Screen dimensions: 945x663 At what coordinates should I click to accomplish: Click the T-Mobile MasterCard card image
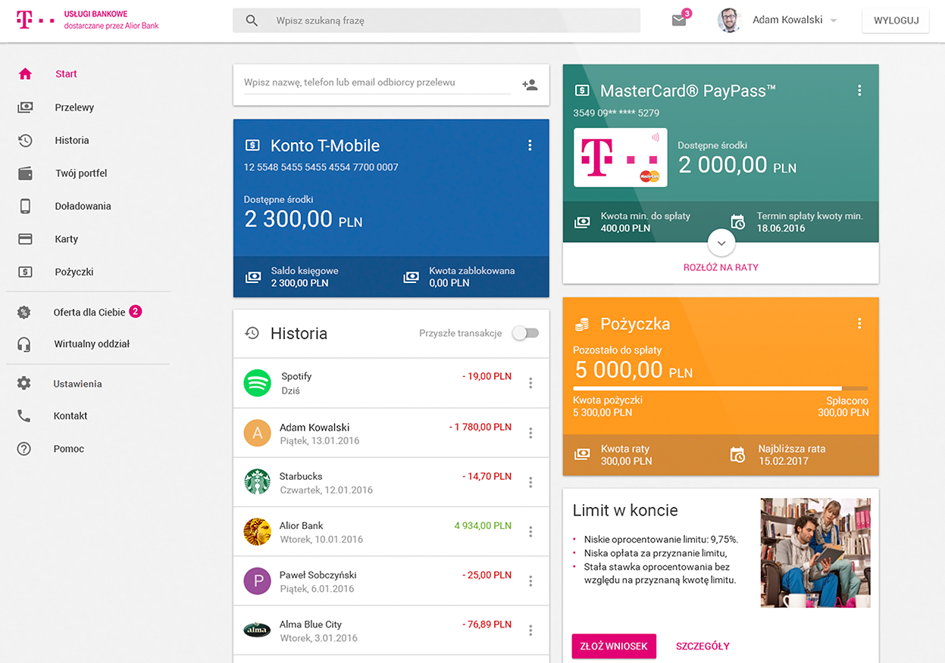[x=620, y=157]
